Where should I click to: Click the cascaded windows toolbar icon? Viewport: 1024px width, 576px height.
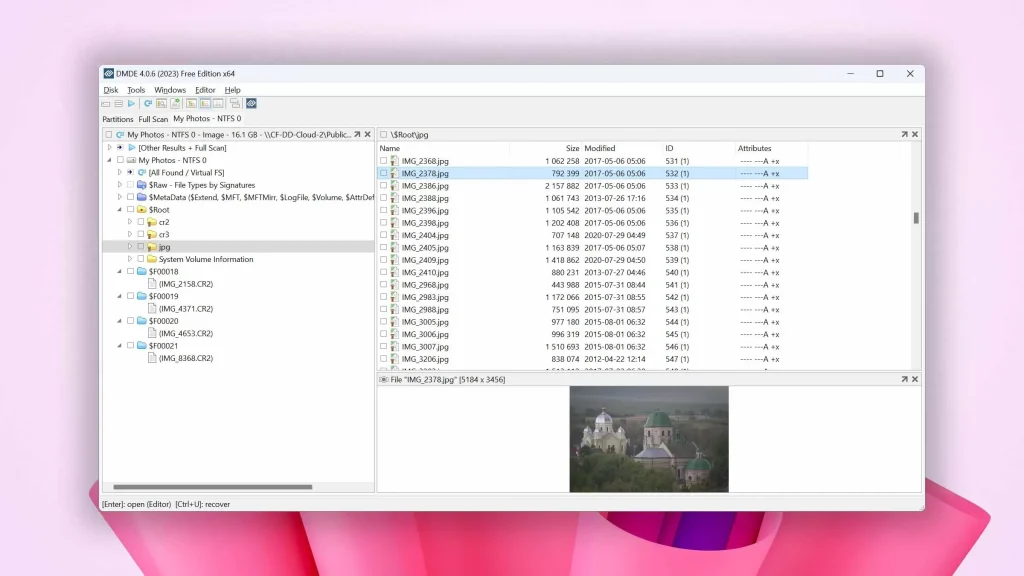[235, 104]
